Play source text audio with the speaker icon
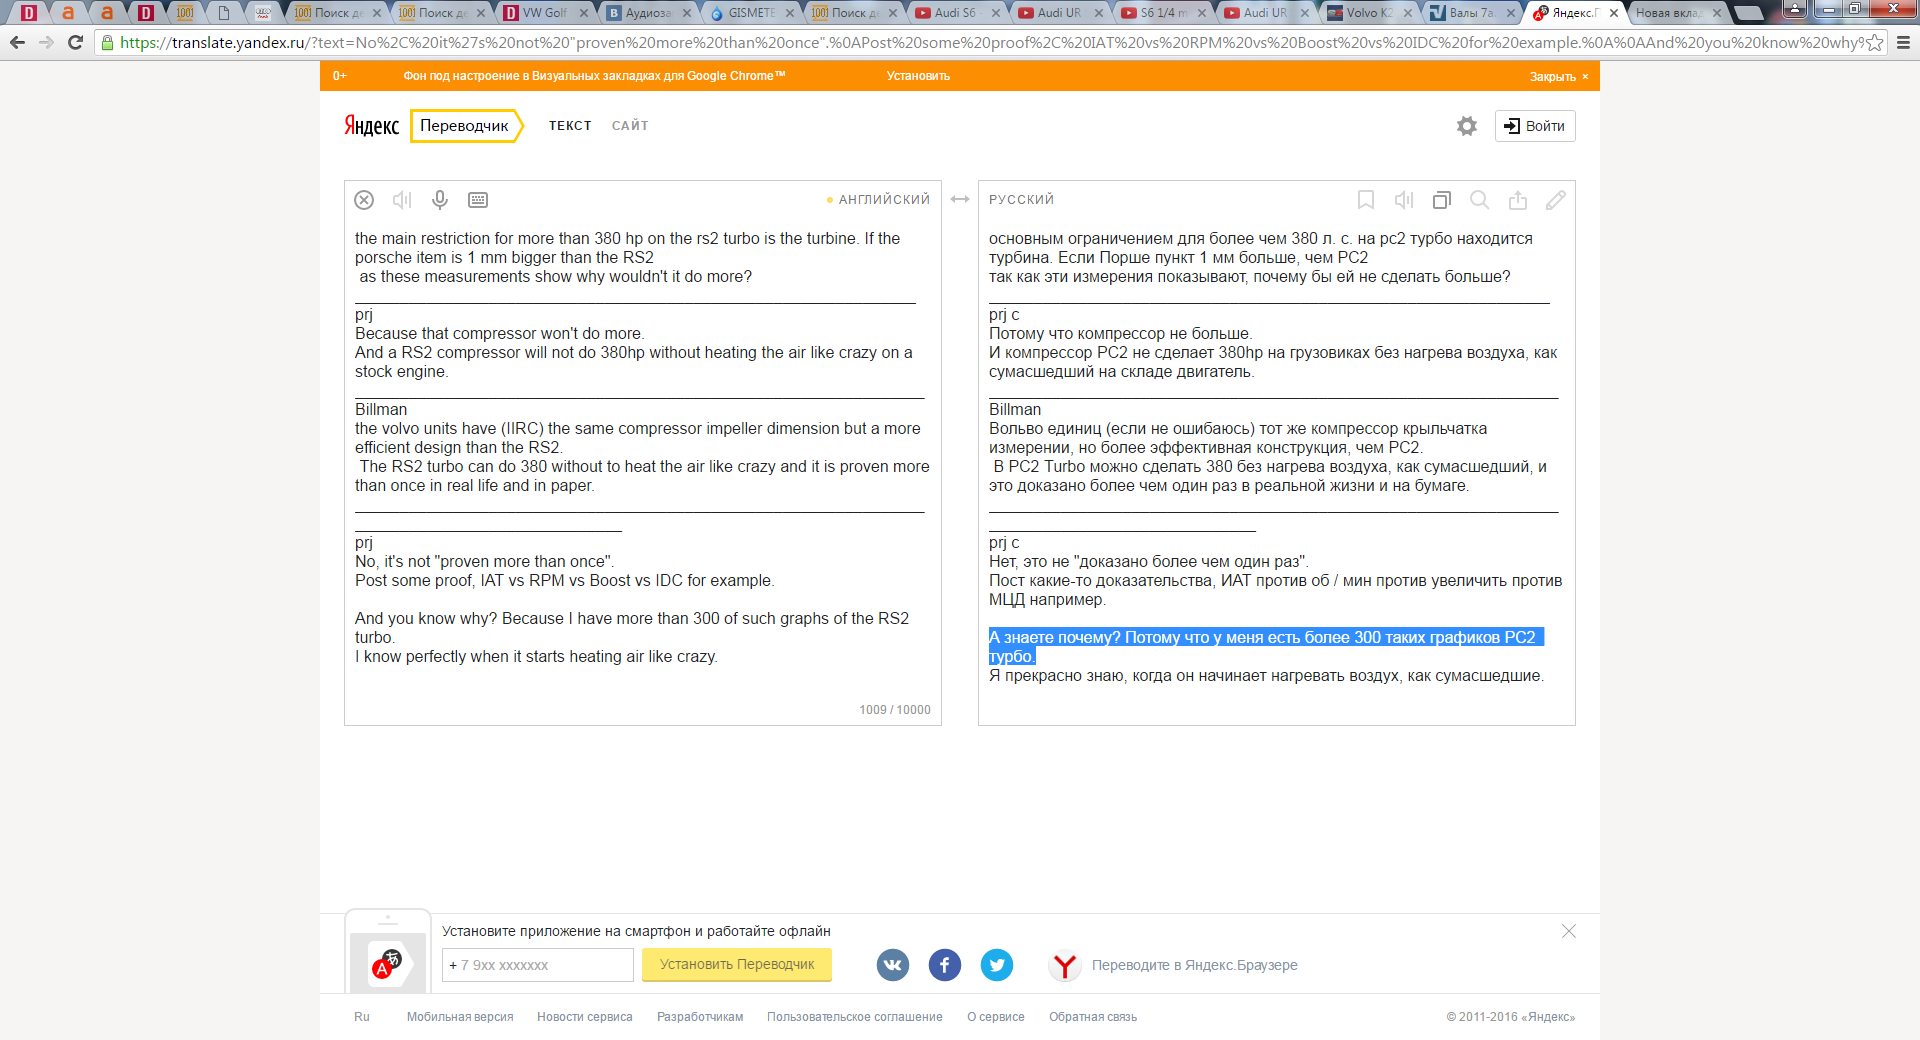 pyautogui.click(x=402, y=200)
